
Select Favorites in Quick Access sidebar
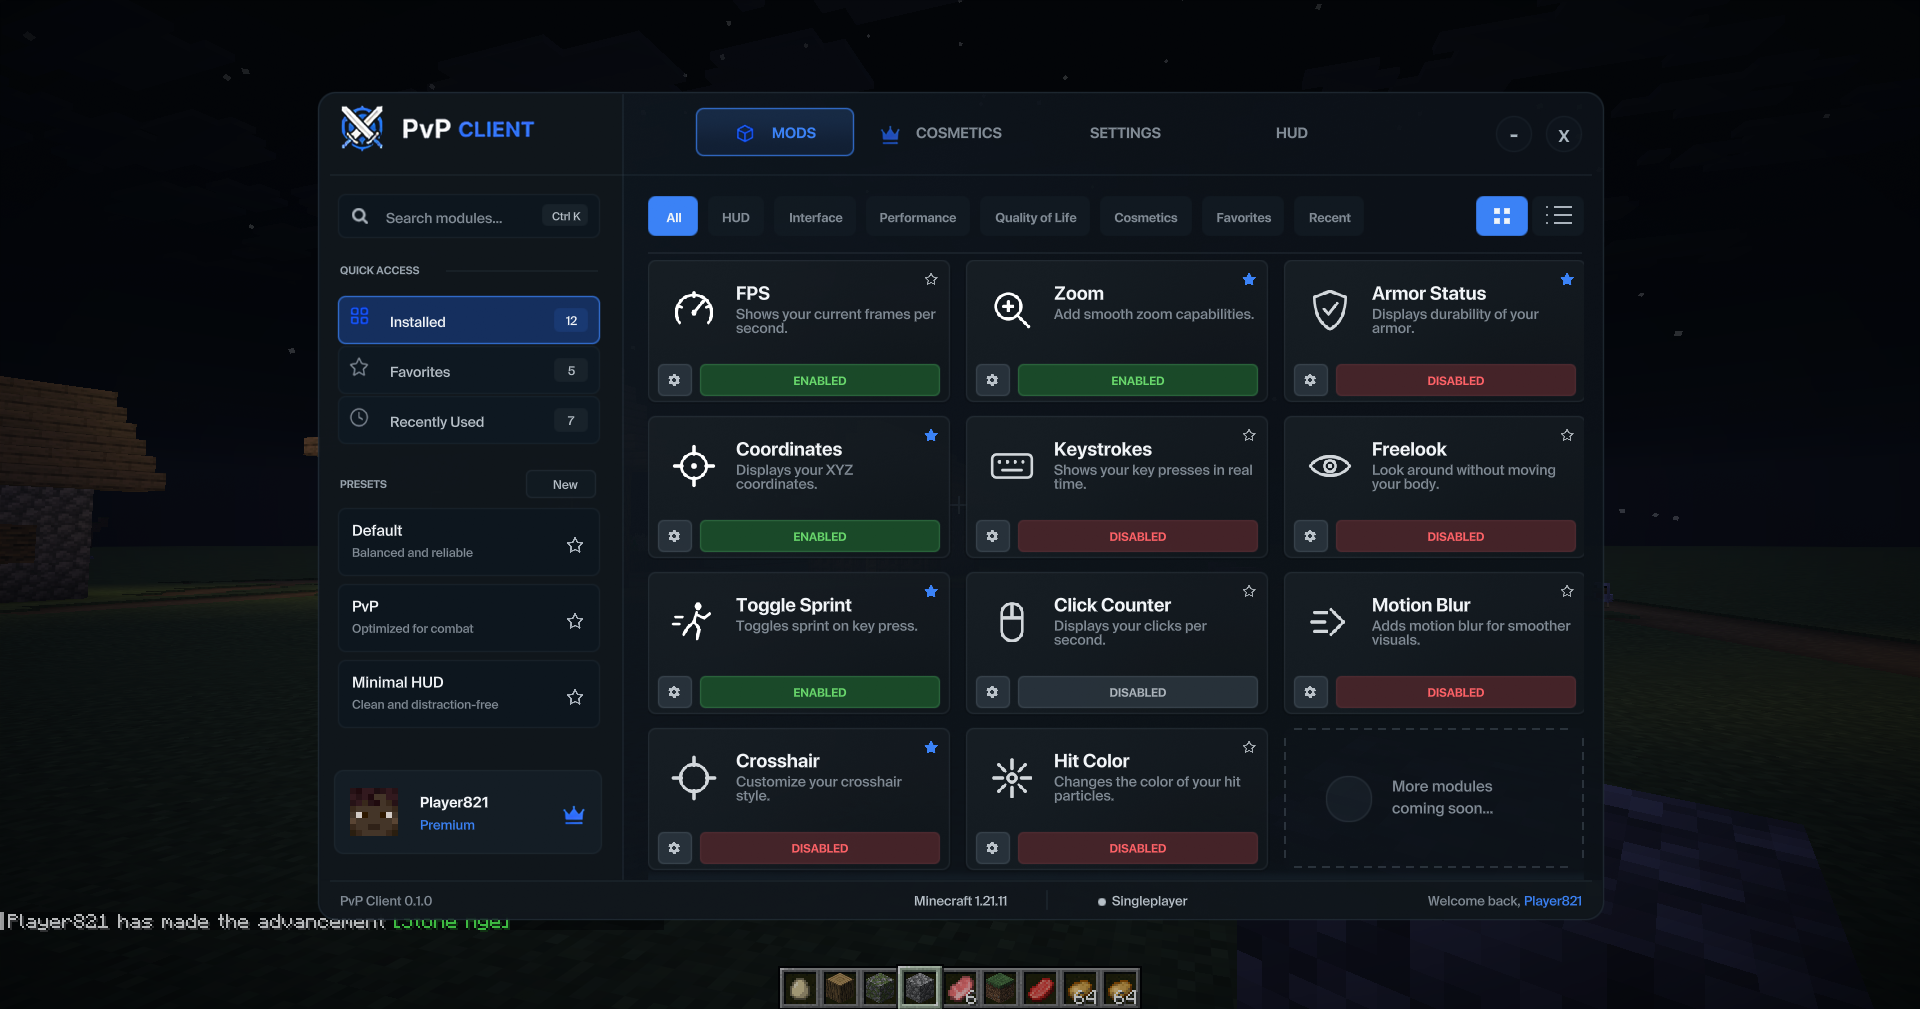point(469,371)
